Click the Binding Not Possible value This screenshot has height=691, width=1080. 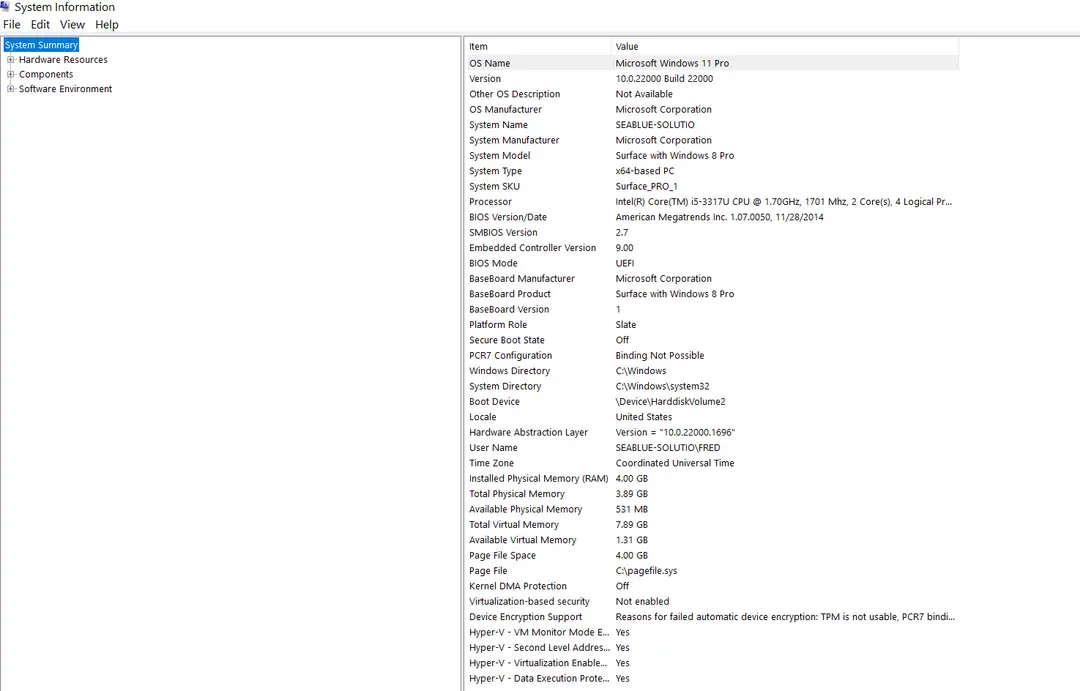point(660,355)
